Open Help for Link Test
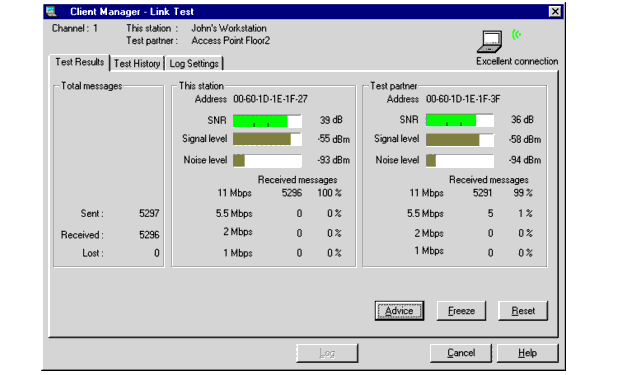618x375 pixels. tap(527, 353)
